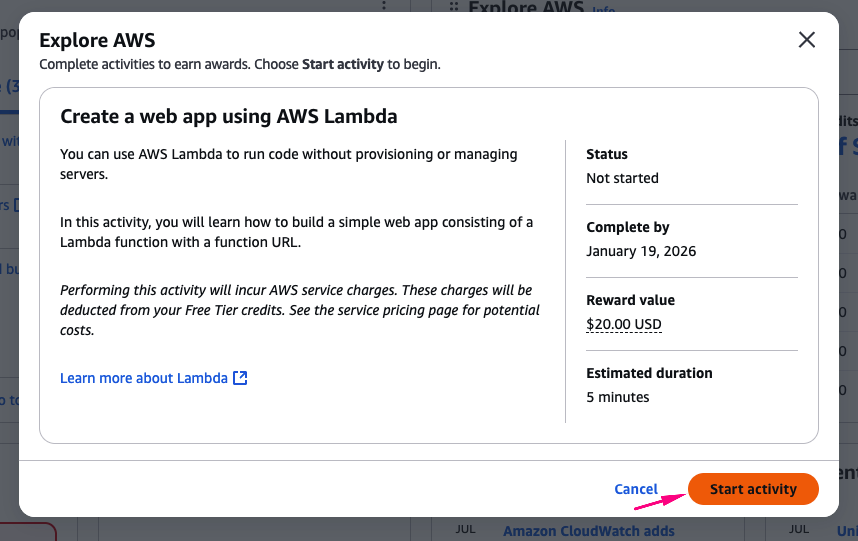Click drag handle beside Explore AWS widget title

pos(453,7)
